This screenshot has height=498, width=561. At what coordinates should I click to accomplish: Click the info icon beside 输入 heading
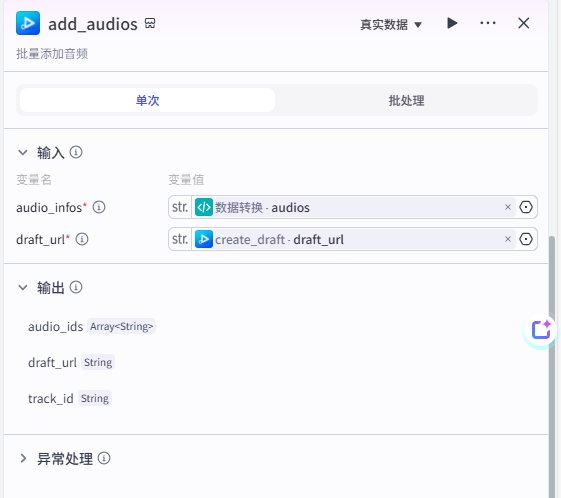pyautogui.click(x=76, y=152)
